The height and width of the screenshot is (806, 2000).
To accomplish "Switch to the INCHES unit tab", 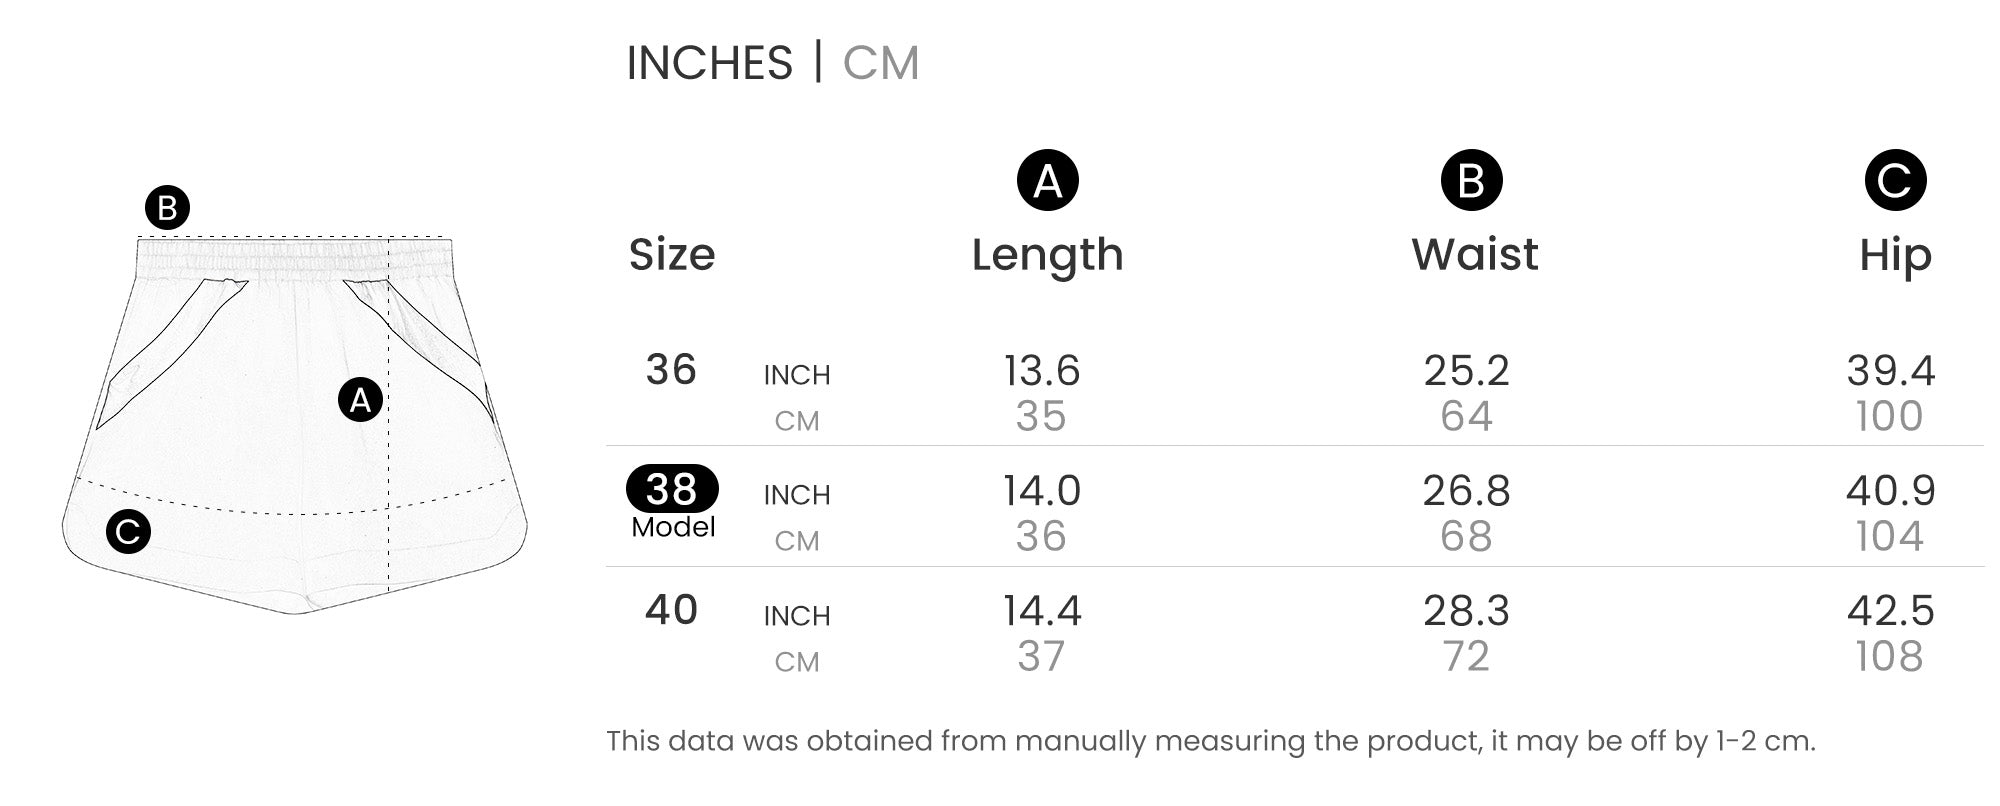I will (x=709, y=63).
